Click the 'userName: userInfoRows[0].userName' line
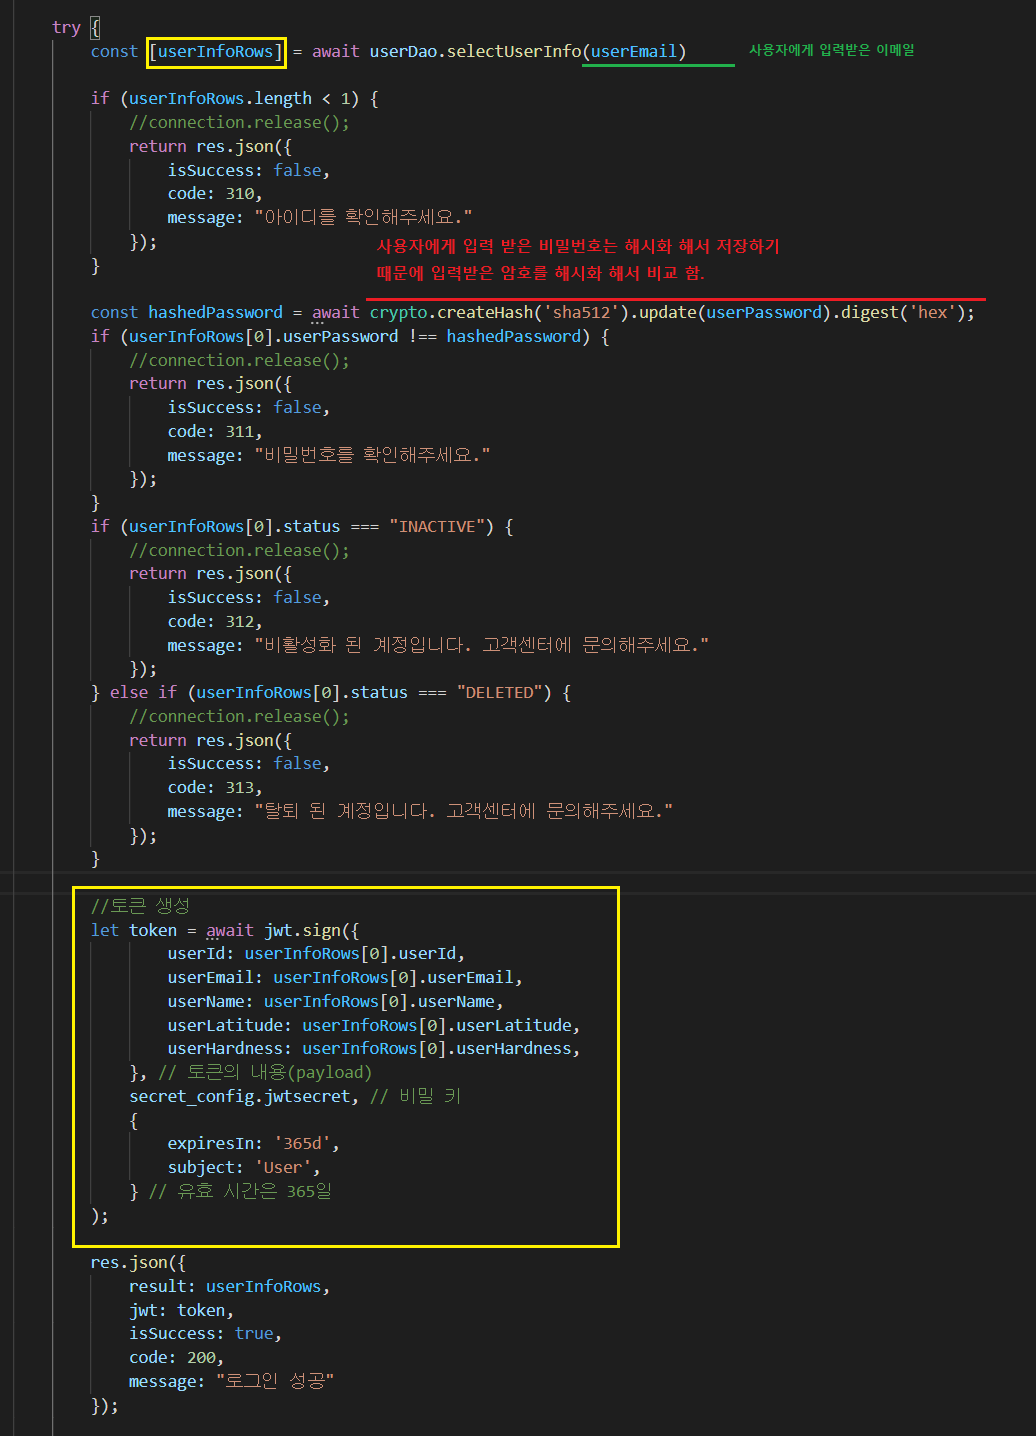 pos(335,1002)
